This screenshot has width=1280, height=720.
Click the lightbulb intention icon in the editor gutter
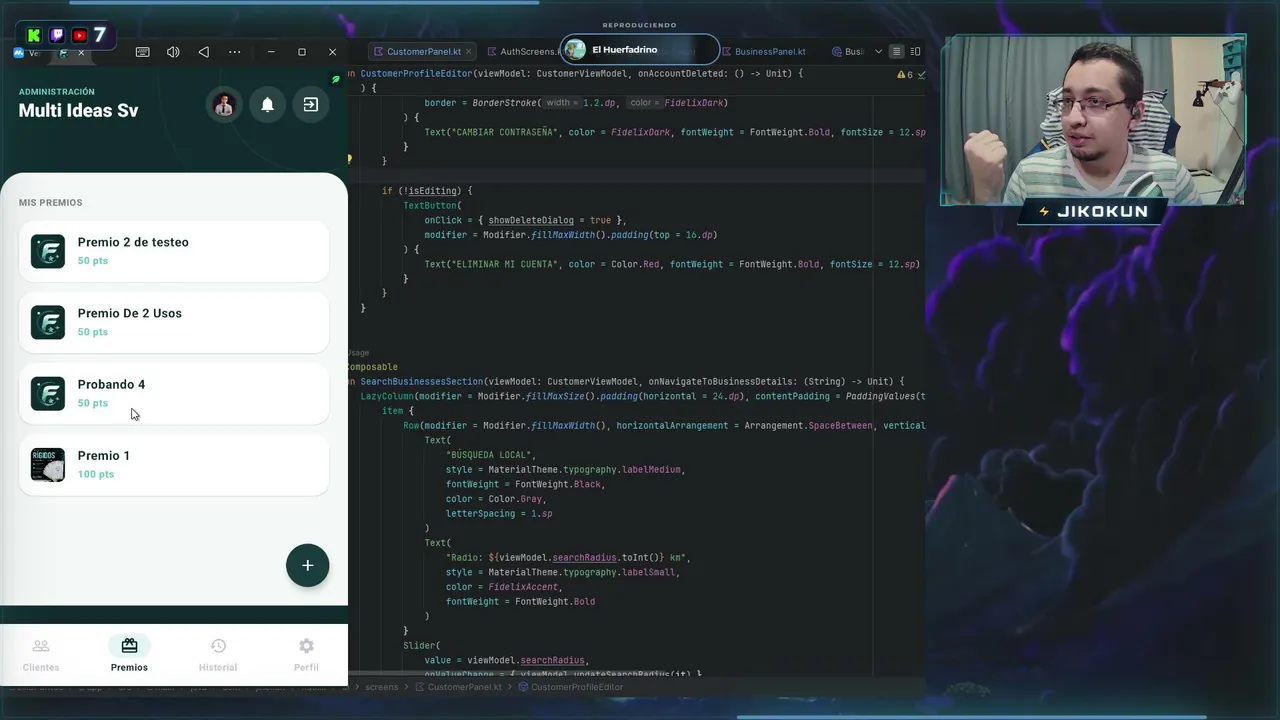349,159
